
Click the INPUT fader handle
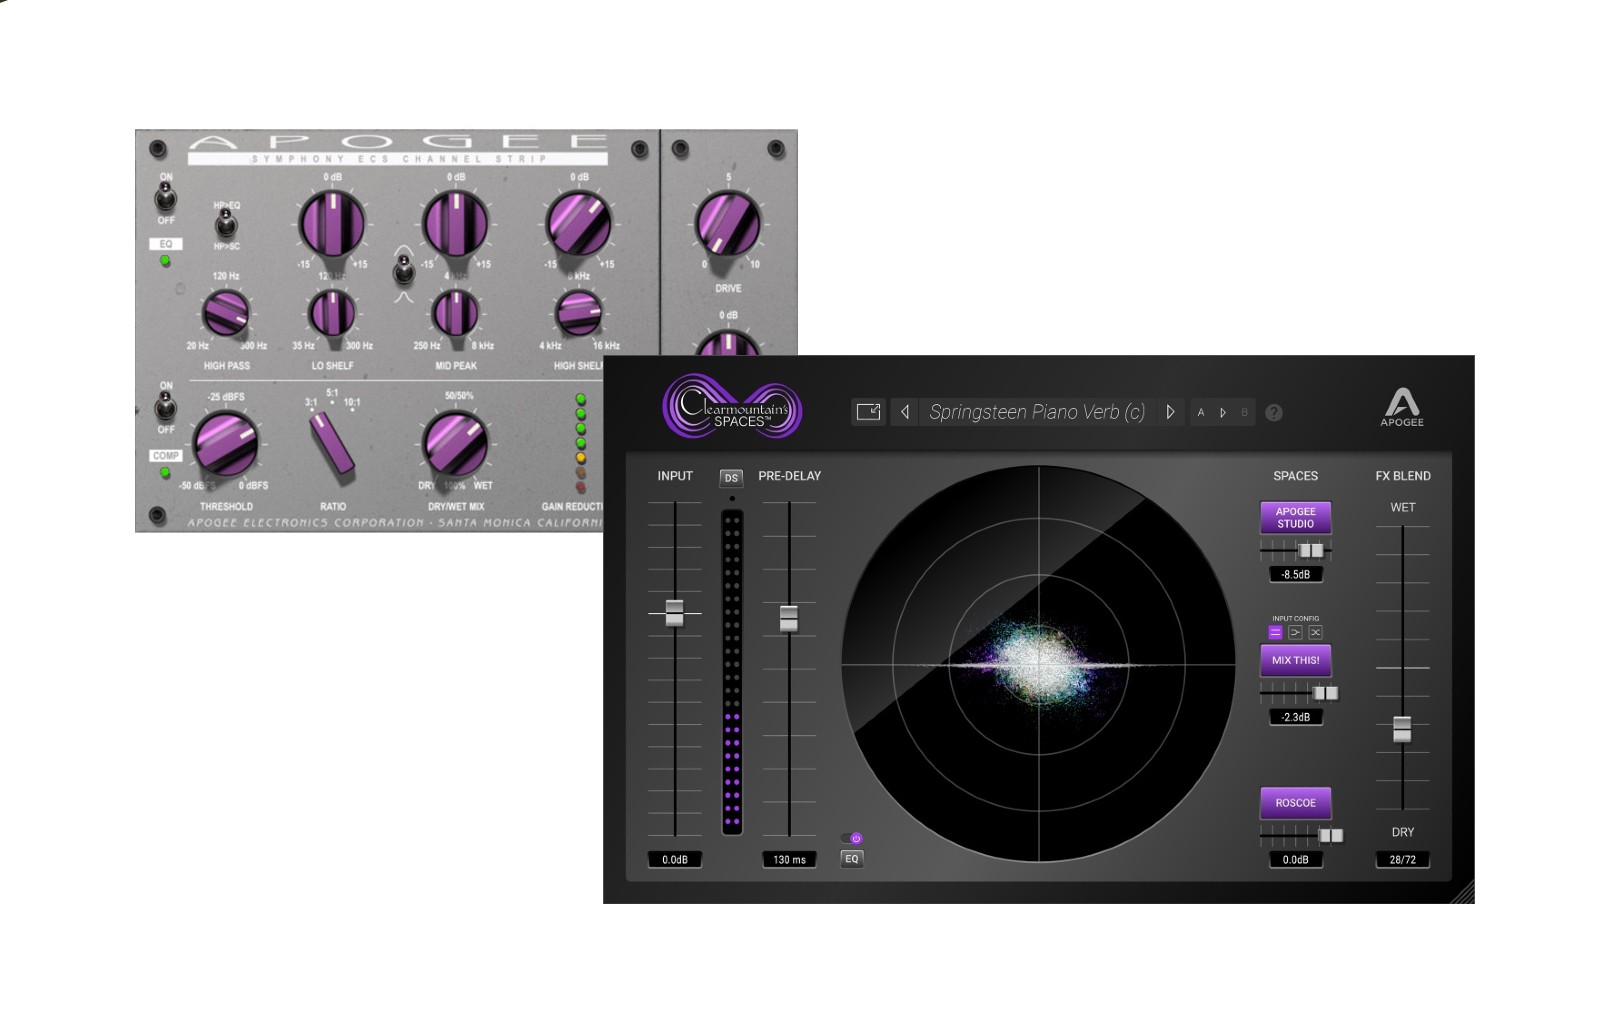coord(674,612)
